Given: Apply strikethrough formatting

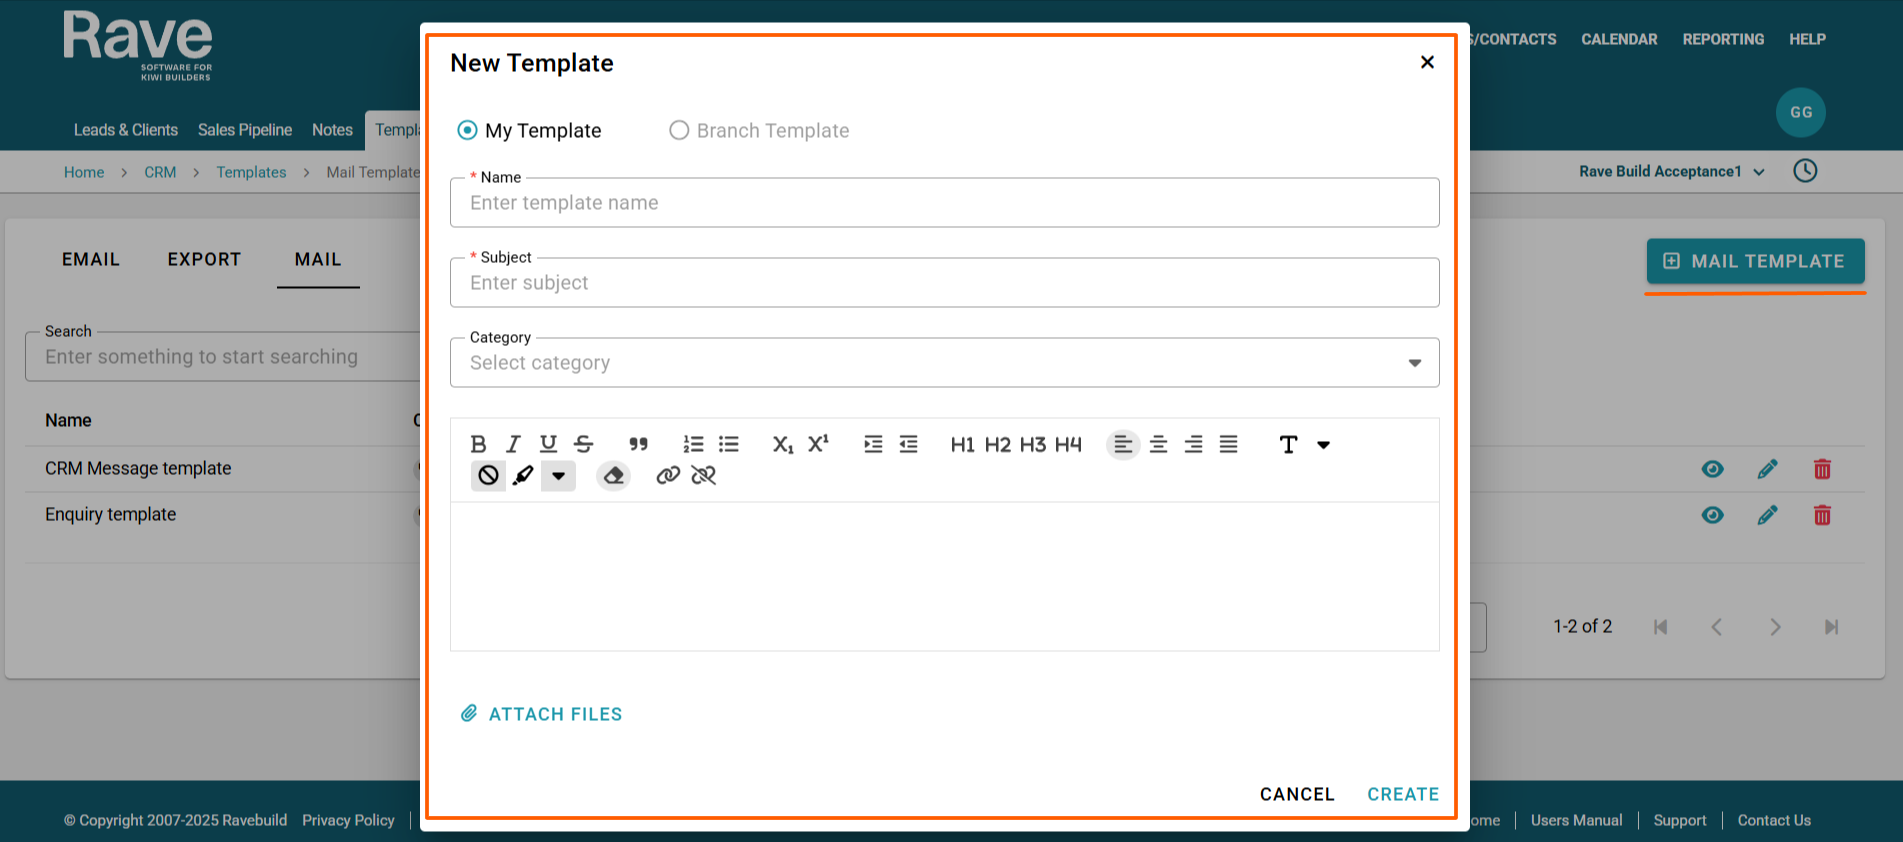Looking at the screenshot, I should [584, 444].
